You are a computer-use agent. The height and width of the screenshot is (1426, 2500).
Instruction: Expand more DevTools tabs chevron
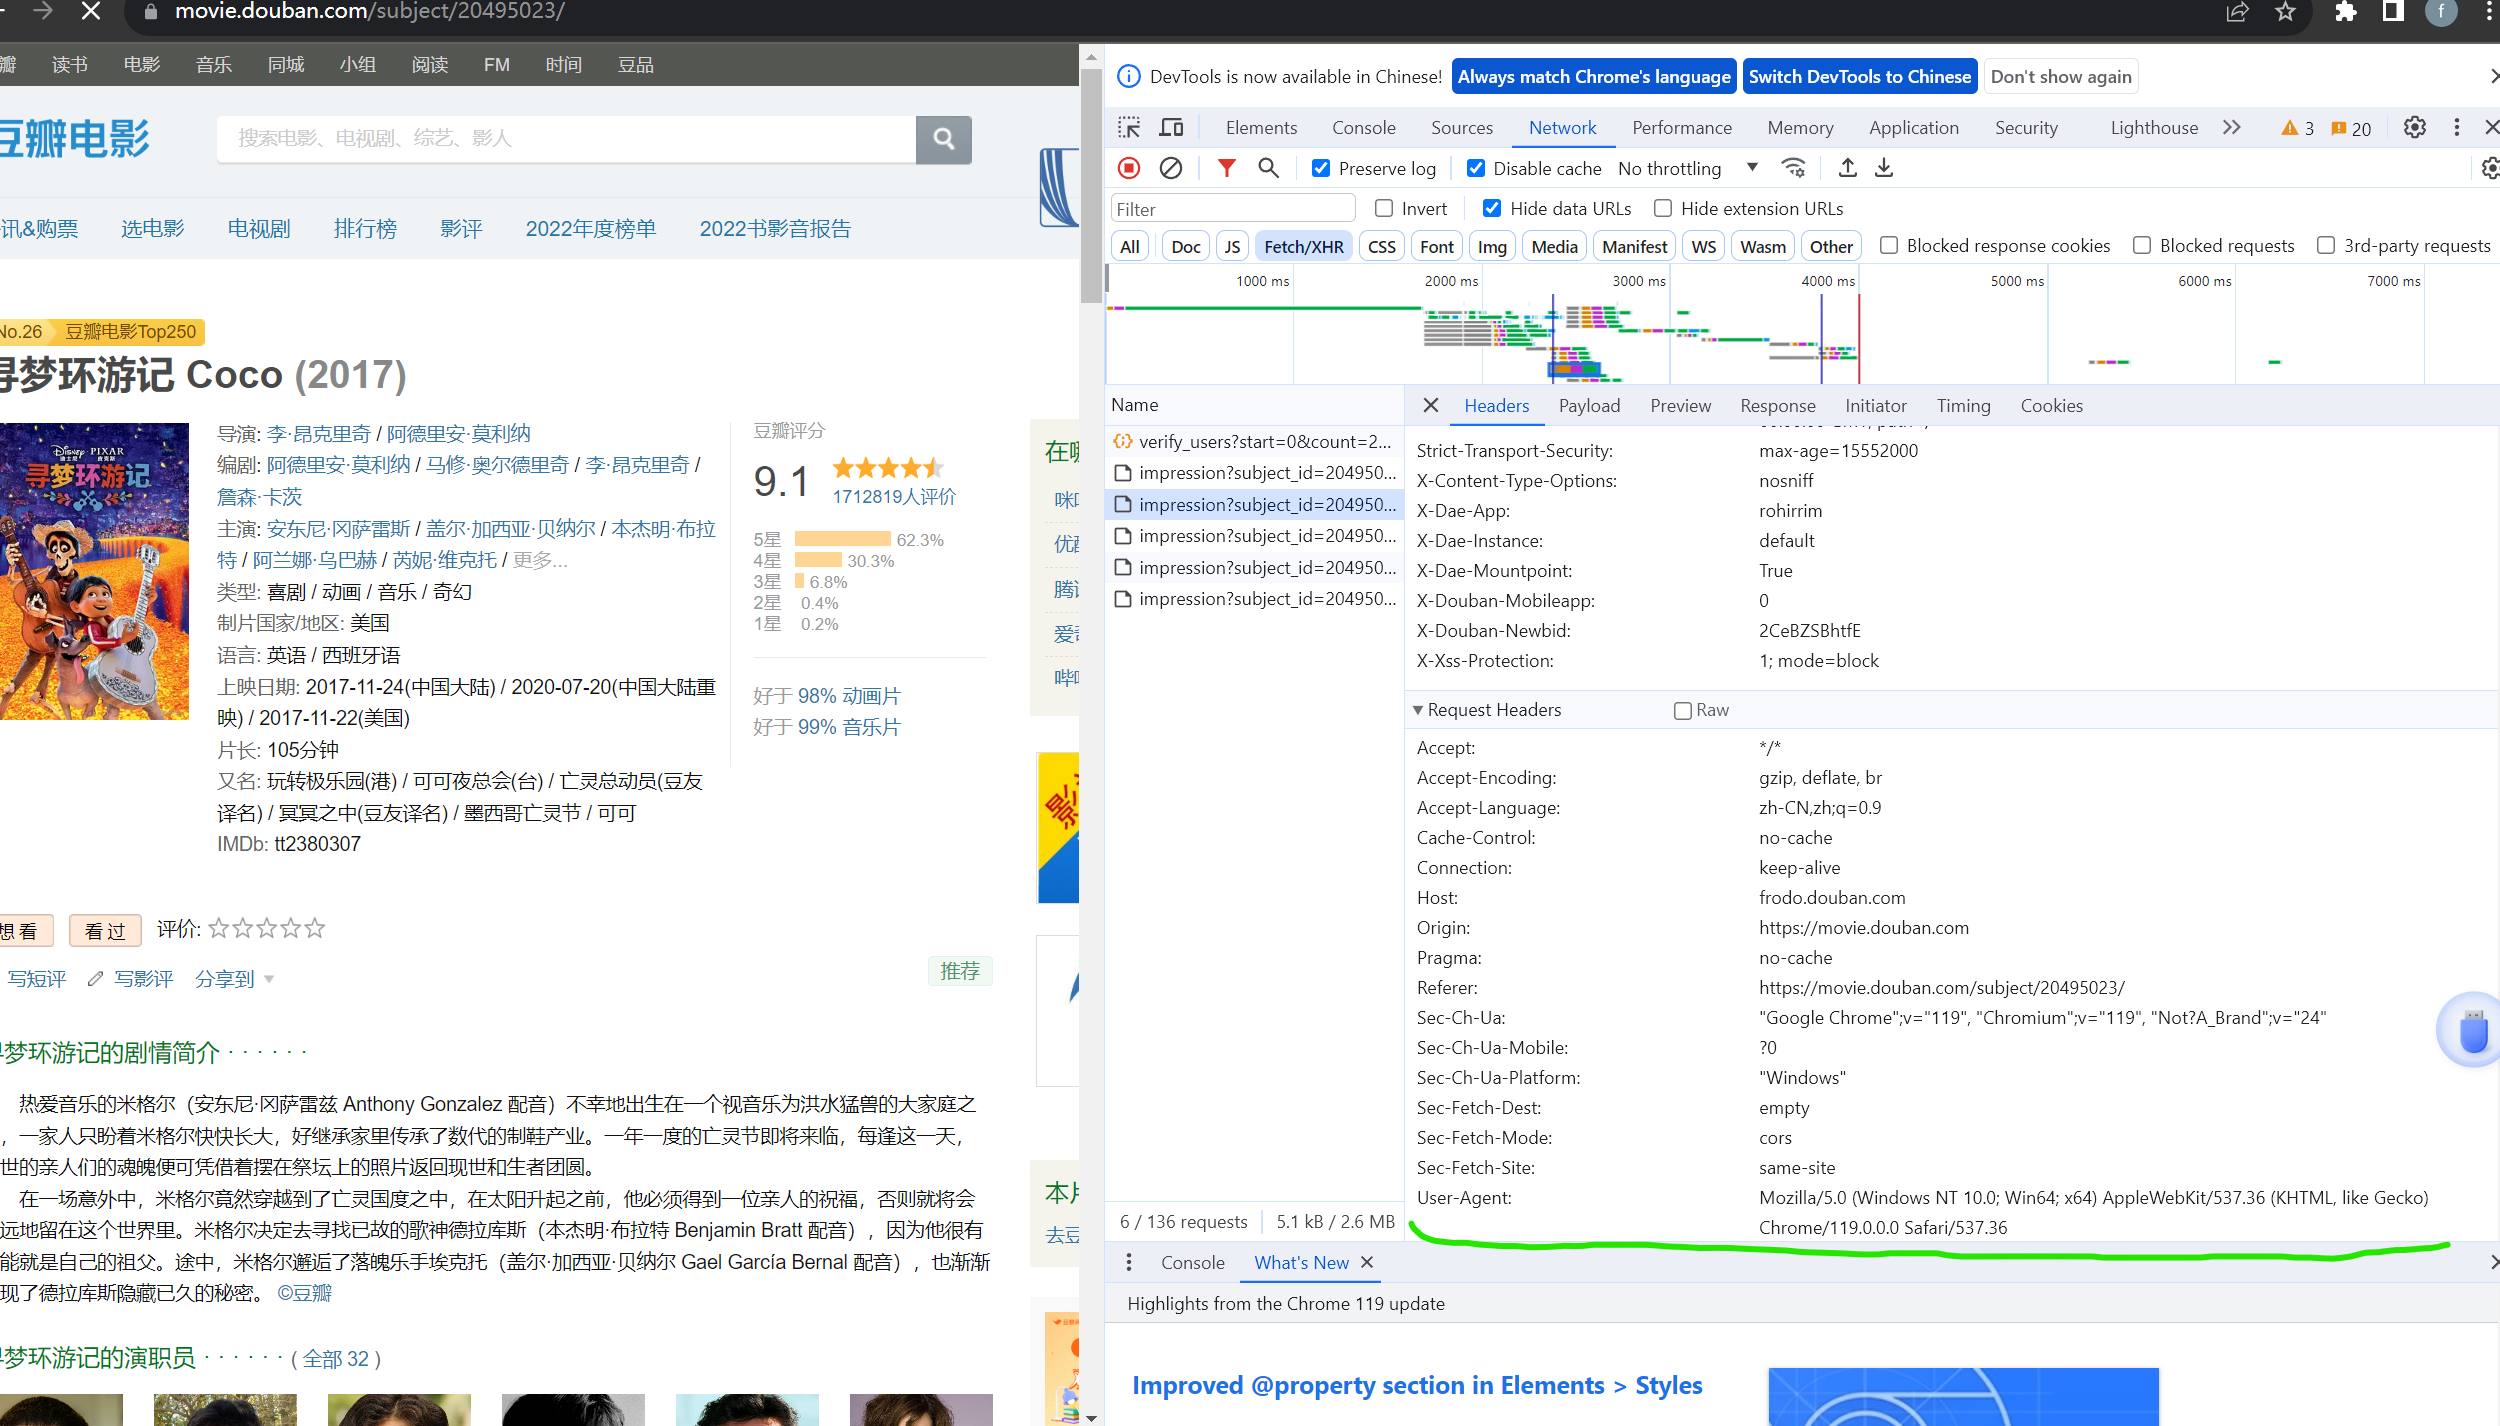[2232, 127]
